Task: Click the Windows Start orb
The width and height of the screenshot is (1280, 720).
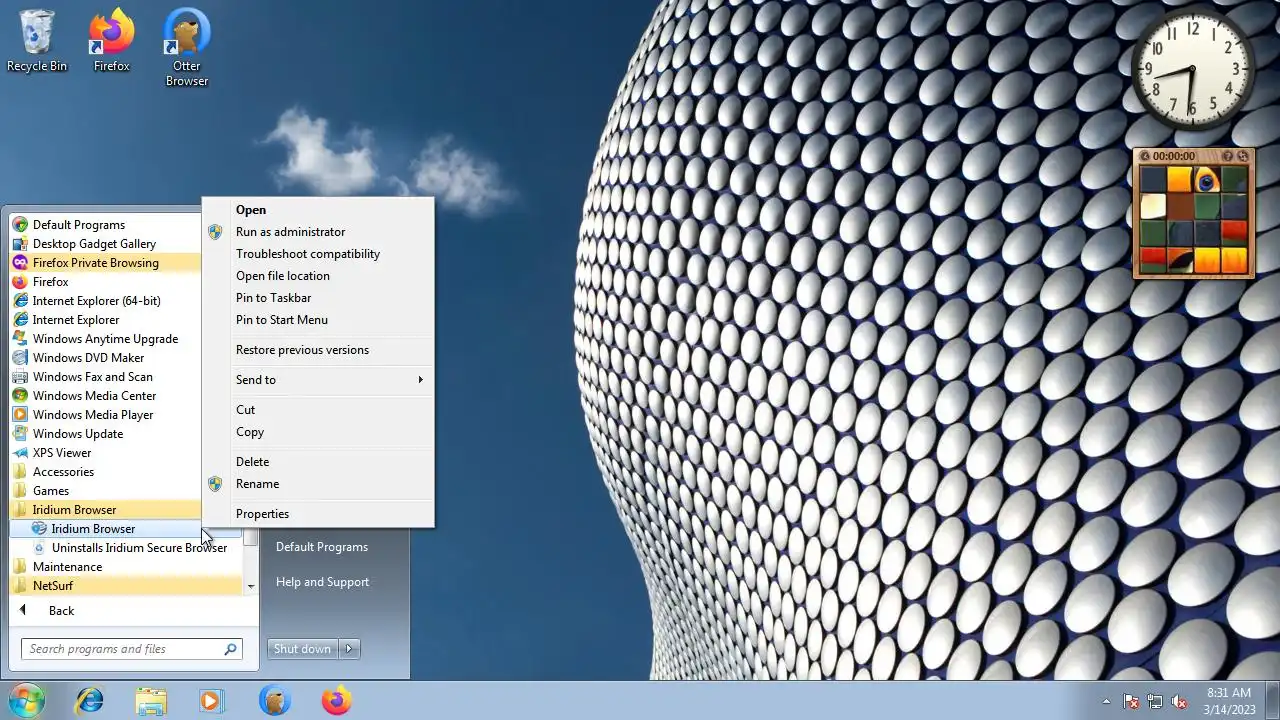Action: click(x=26, y=700)
